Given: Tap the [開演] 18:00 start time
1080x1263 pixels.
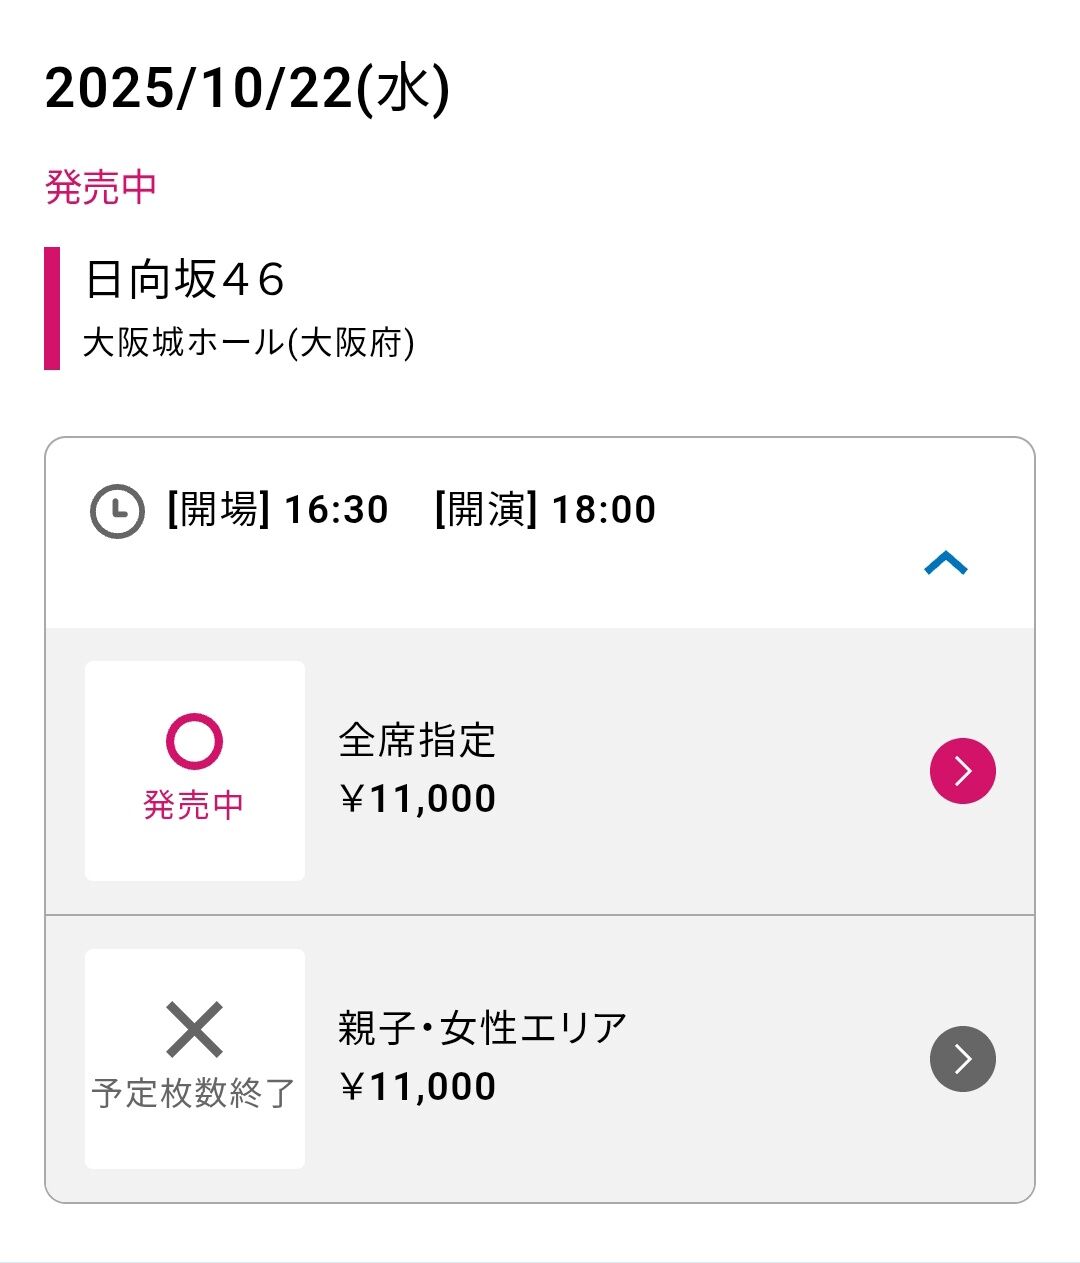Looking at the screenshot, I should point(545,510).
